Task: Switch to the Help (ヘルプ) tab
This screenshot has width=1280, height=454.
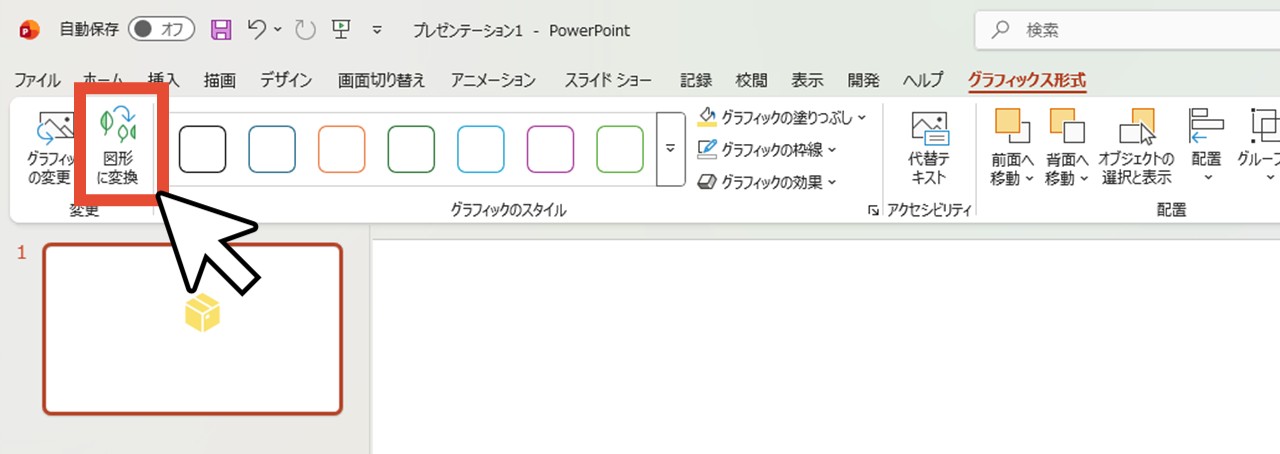Action: click(922, 80)
